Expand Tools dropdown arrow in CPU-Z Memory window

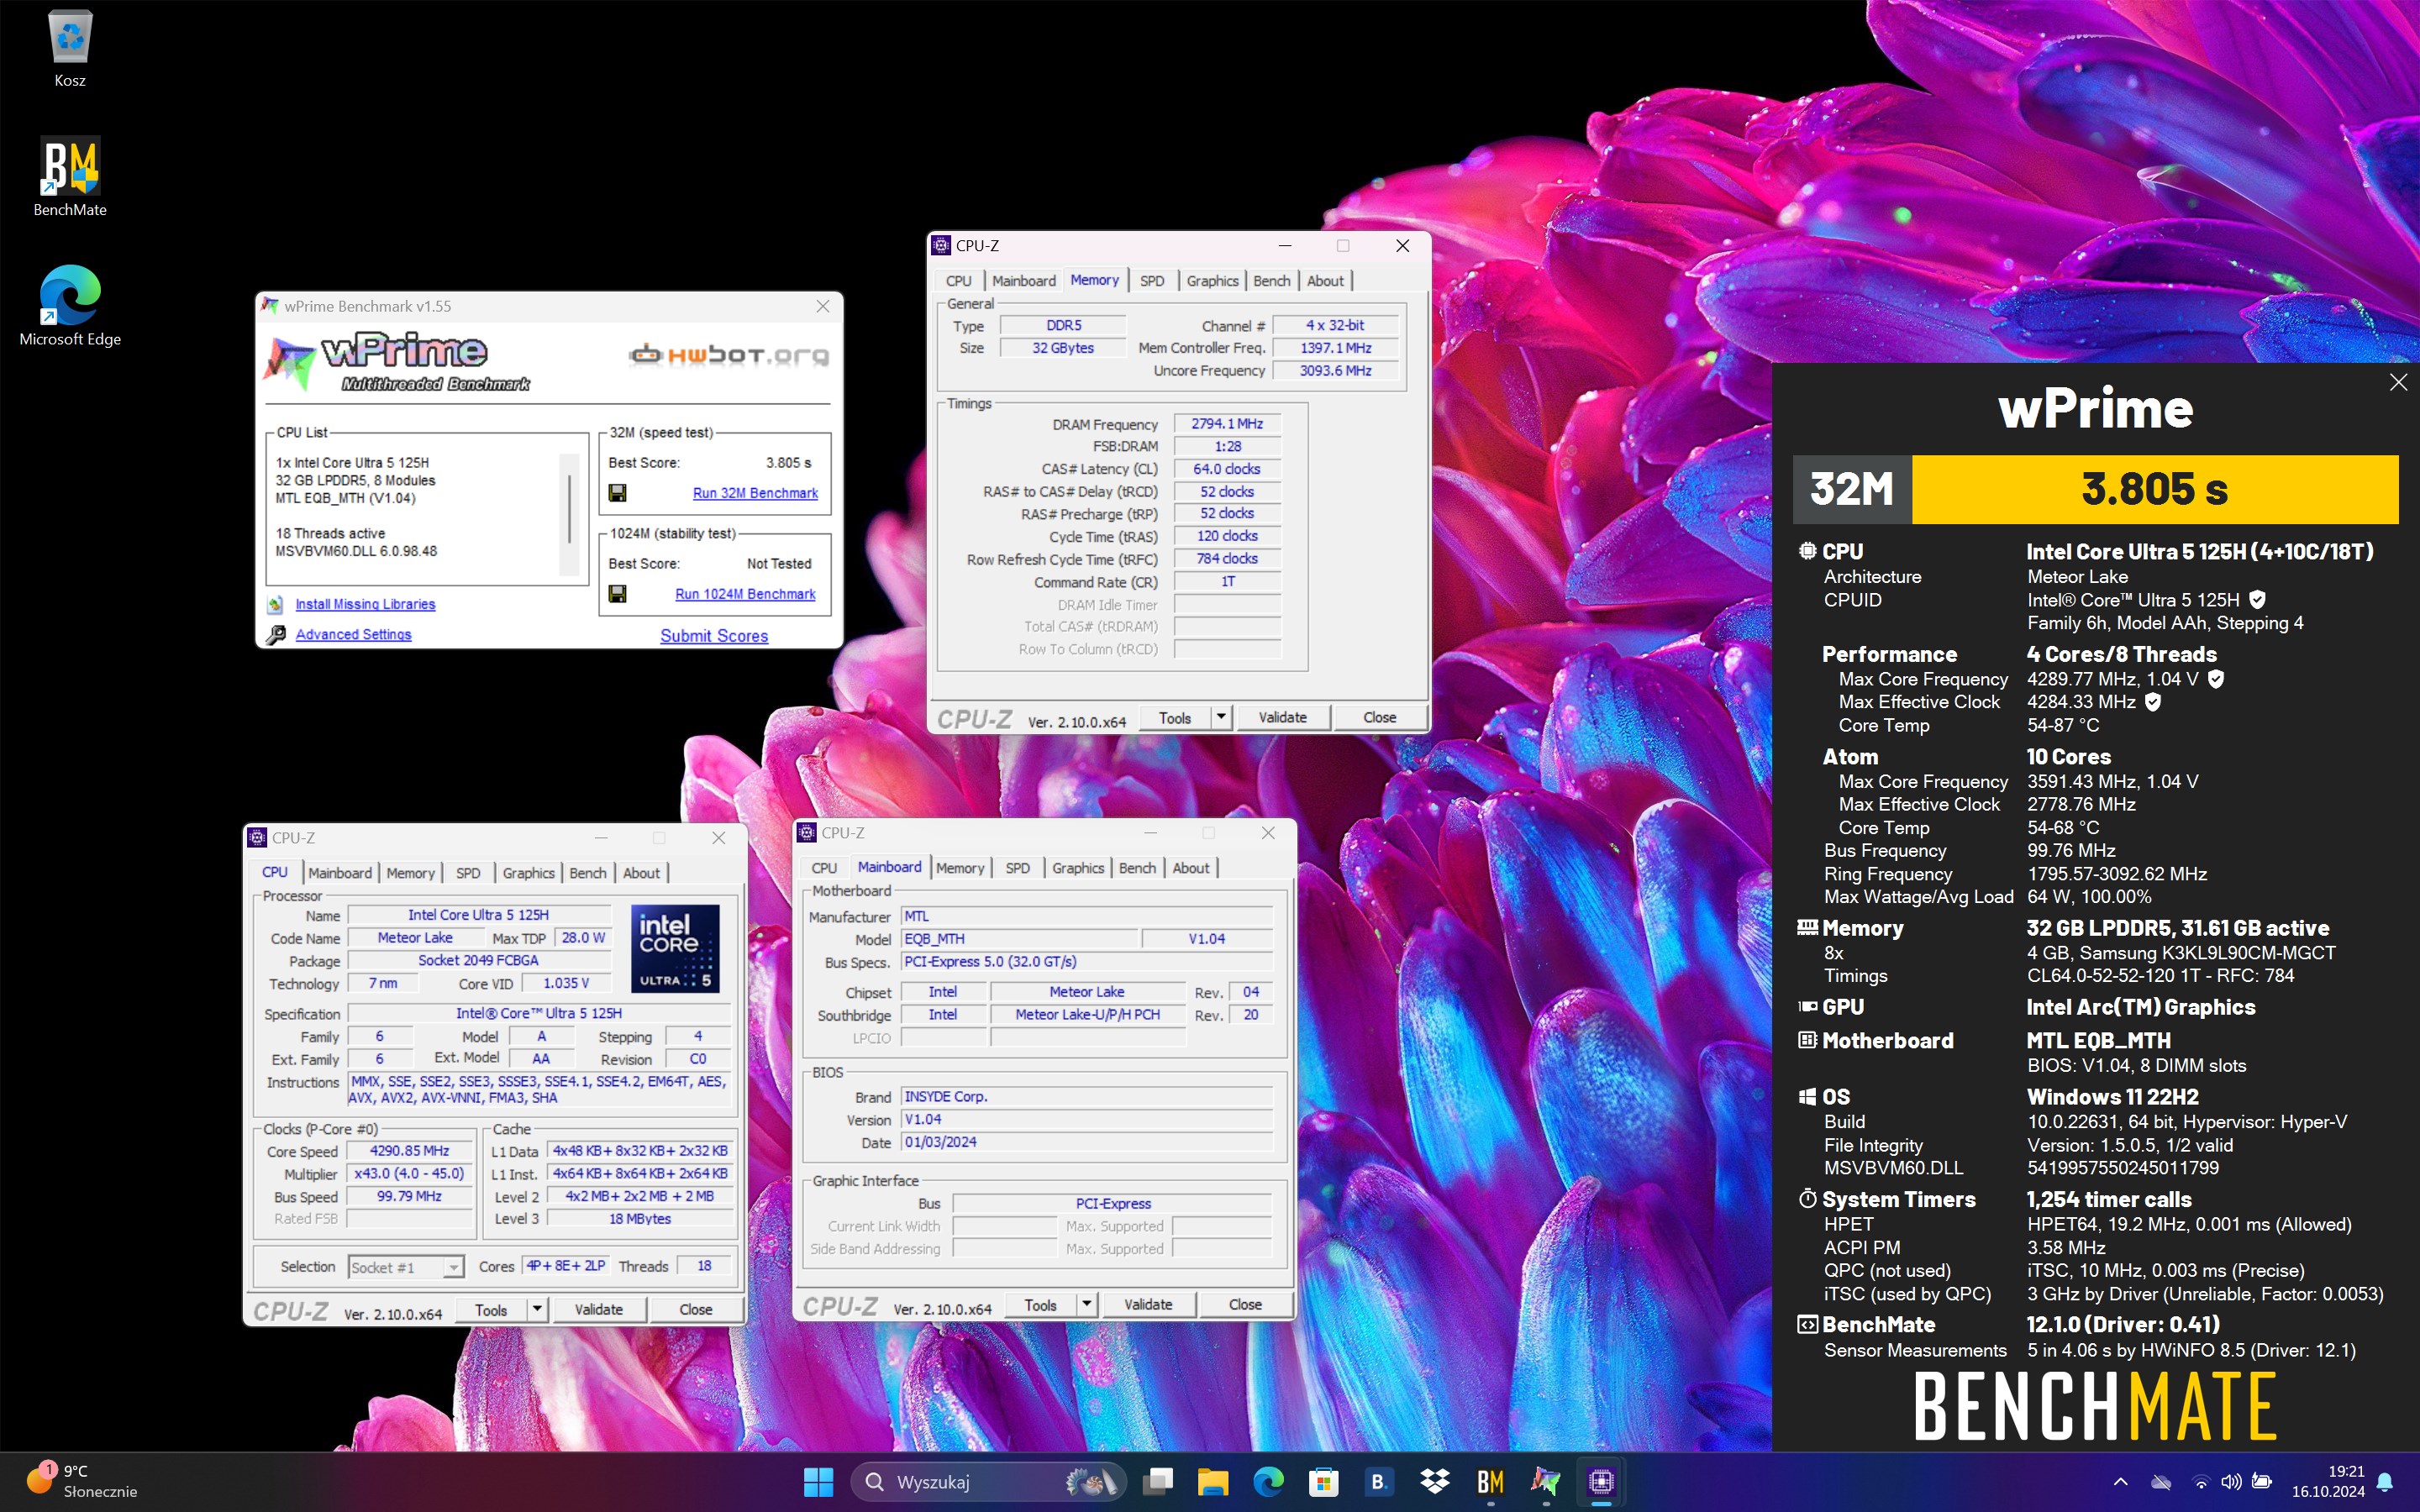pos(1220,717)
